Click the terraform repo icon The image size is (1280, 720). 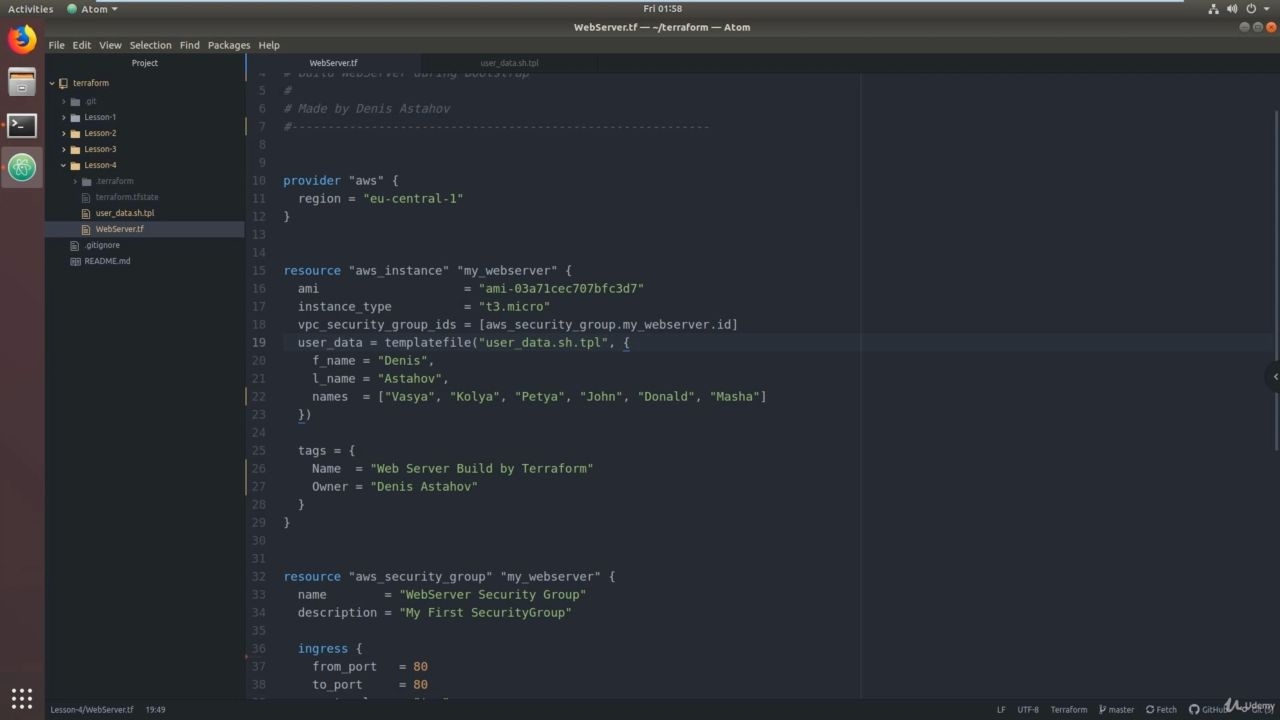pyautogui.click(x=64, y=83)
